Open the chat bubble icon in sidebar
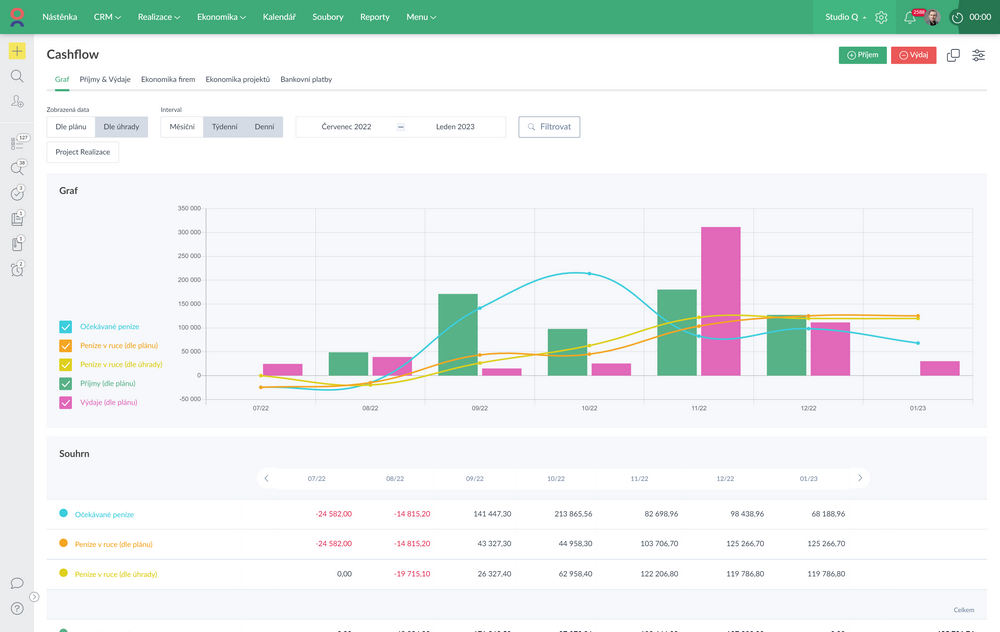The image size is (1000, 632). tap(17, 583)
